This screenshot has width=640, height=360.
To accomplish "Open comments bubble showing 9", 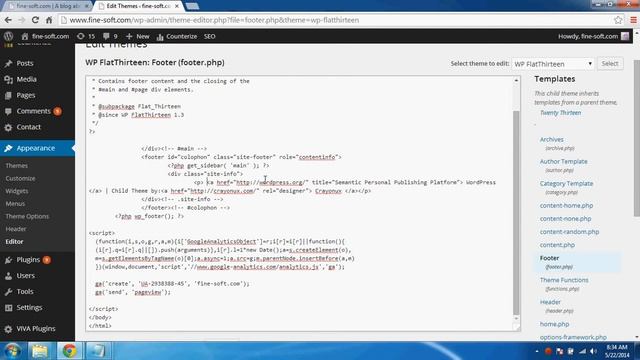I will click(x=110, y=36).
